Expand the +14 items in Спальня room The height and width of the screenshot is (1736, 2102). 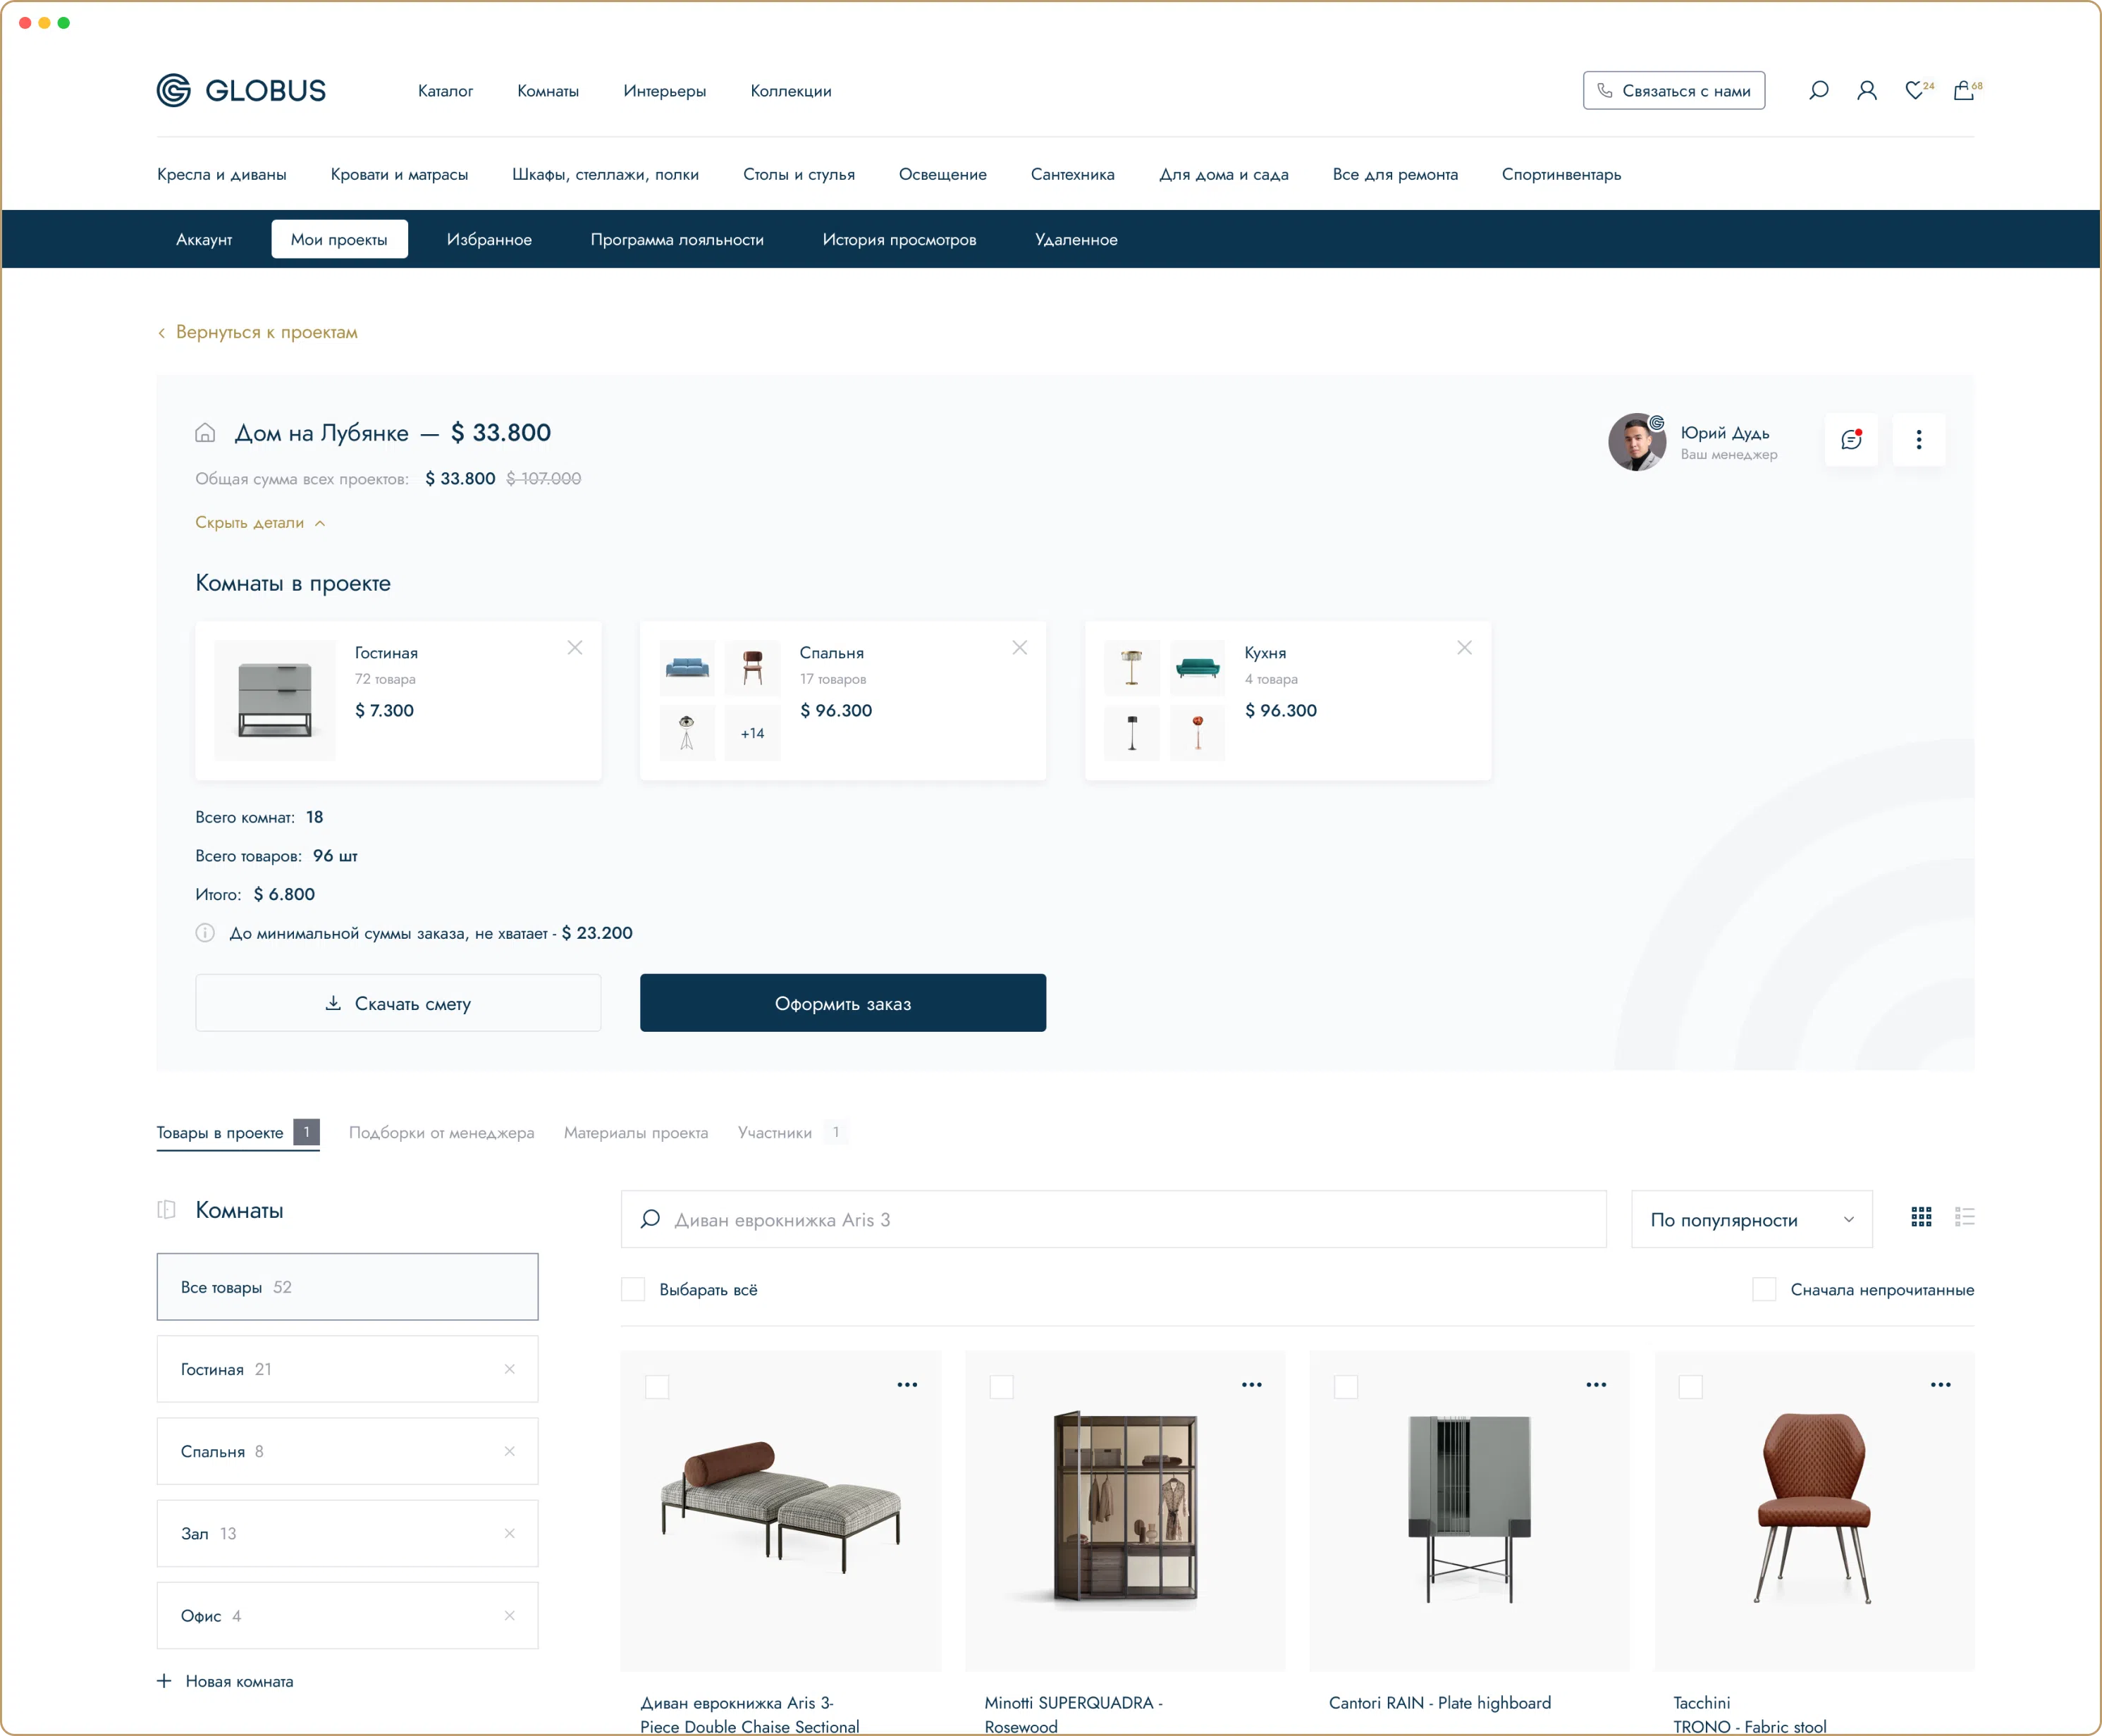pos(752,732)
